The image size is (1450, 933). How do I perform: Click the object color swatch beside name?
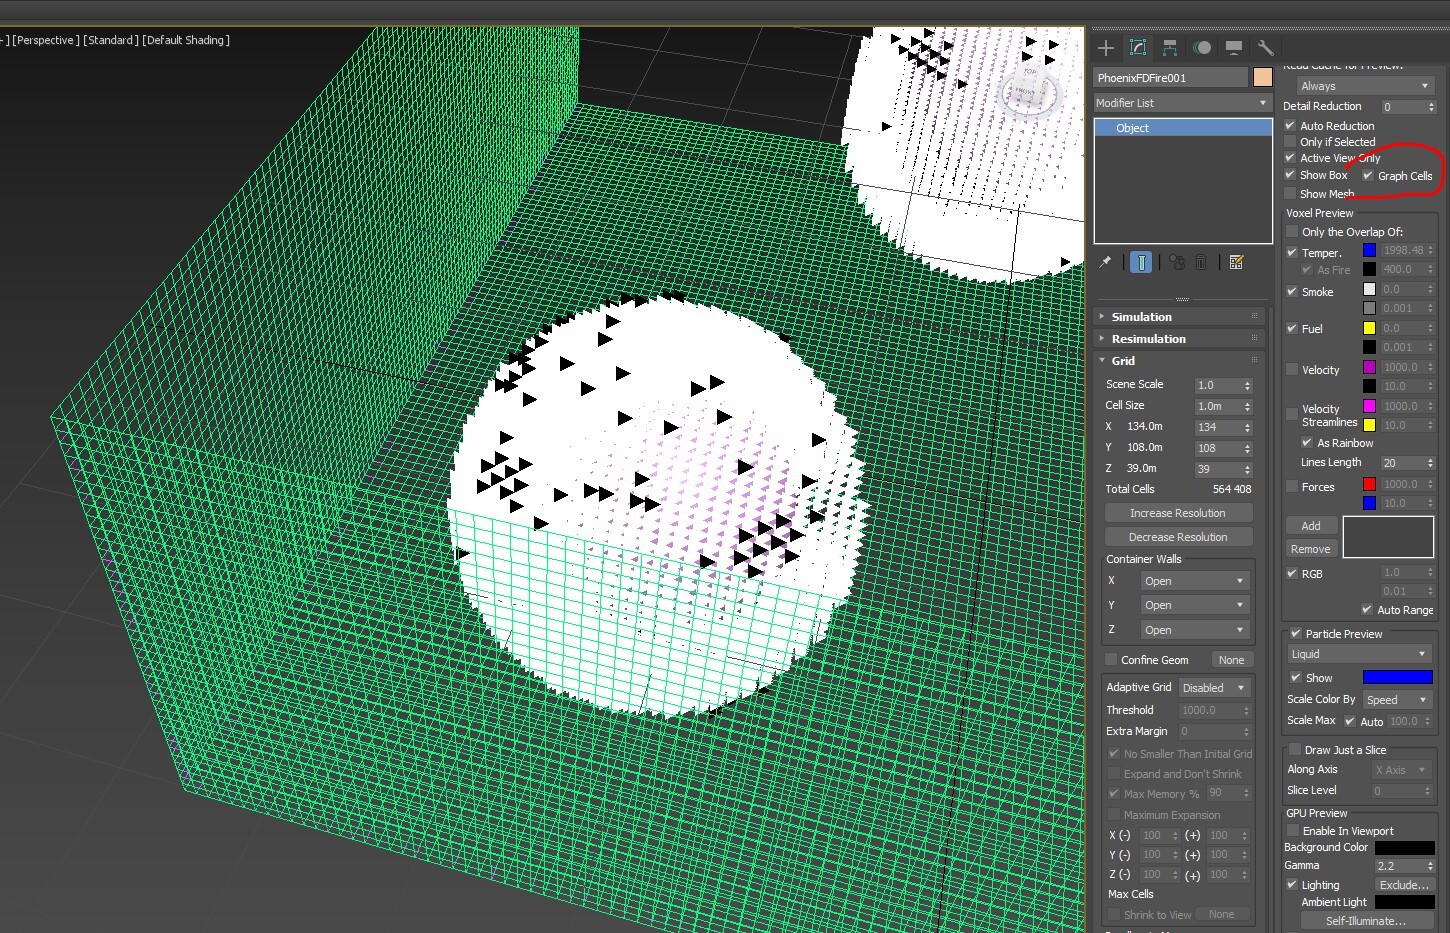[1263, 77]
